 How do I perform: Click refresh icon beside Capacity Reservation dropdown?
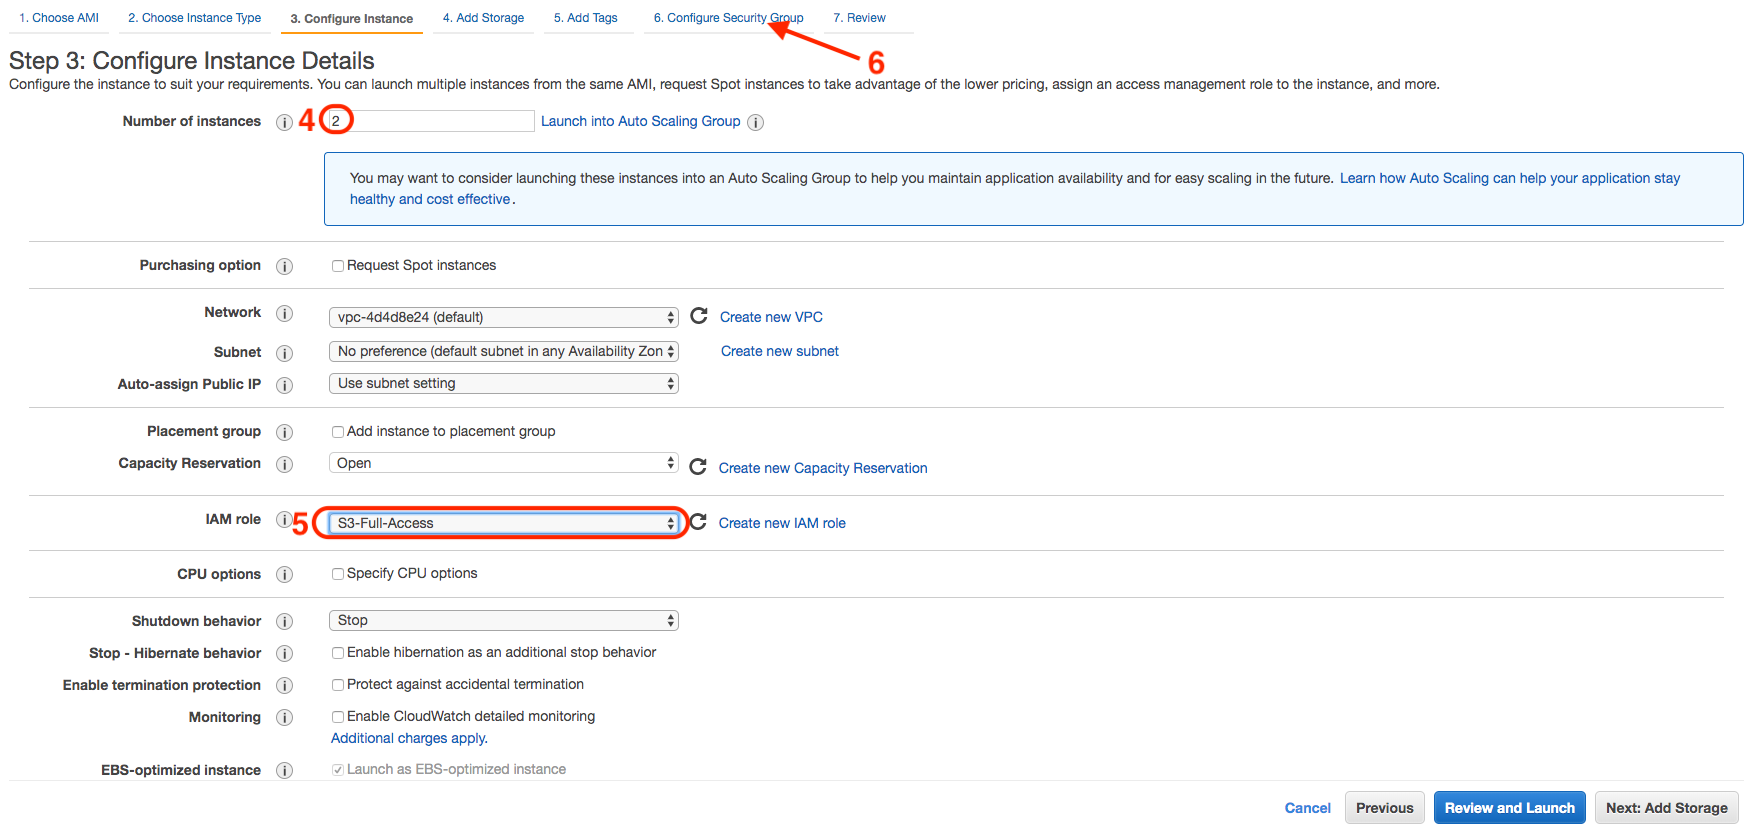(698, 466)
